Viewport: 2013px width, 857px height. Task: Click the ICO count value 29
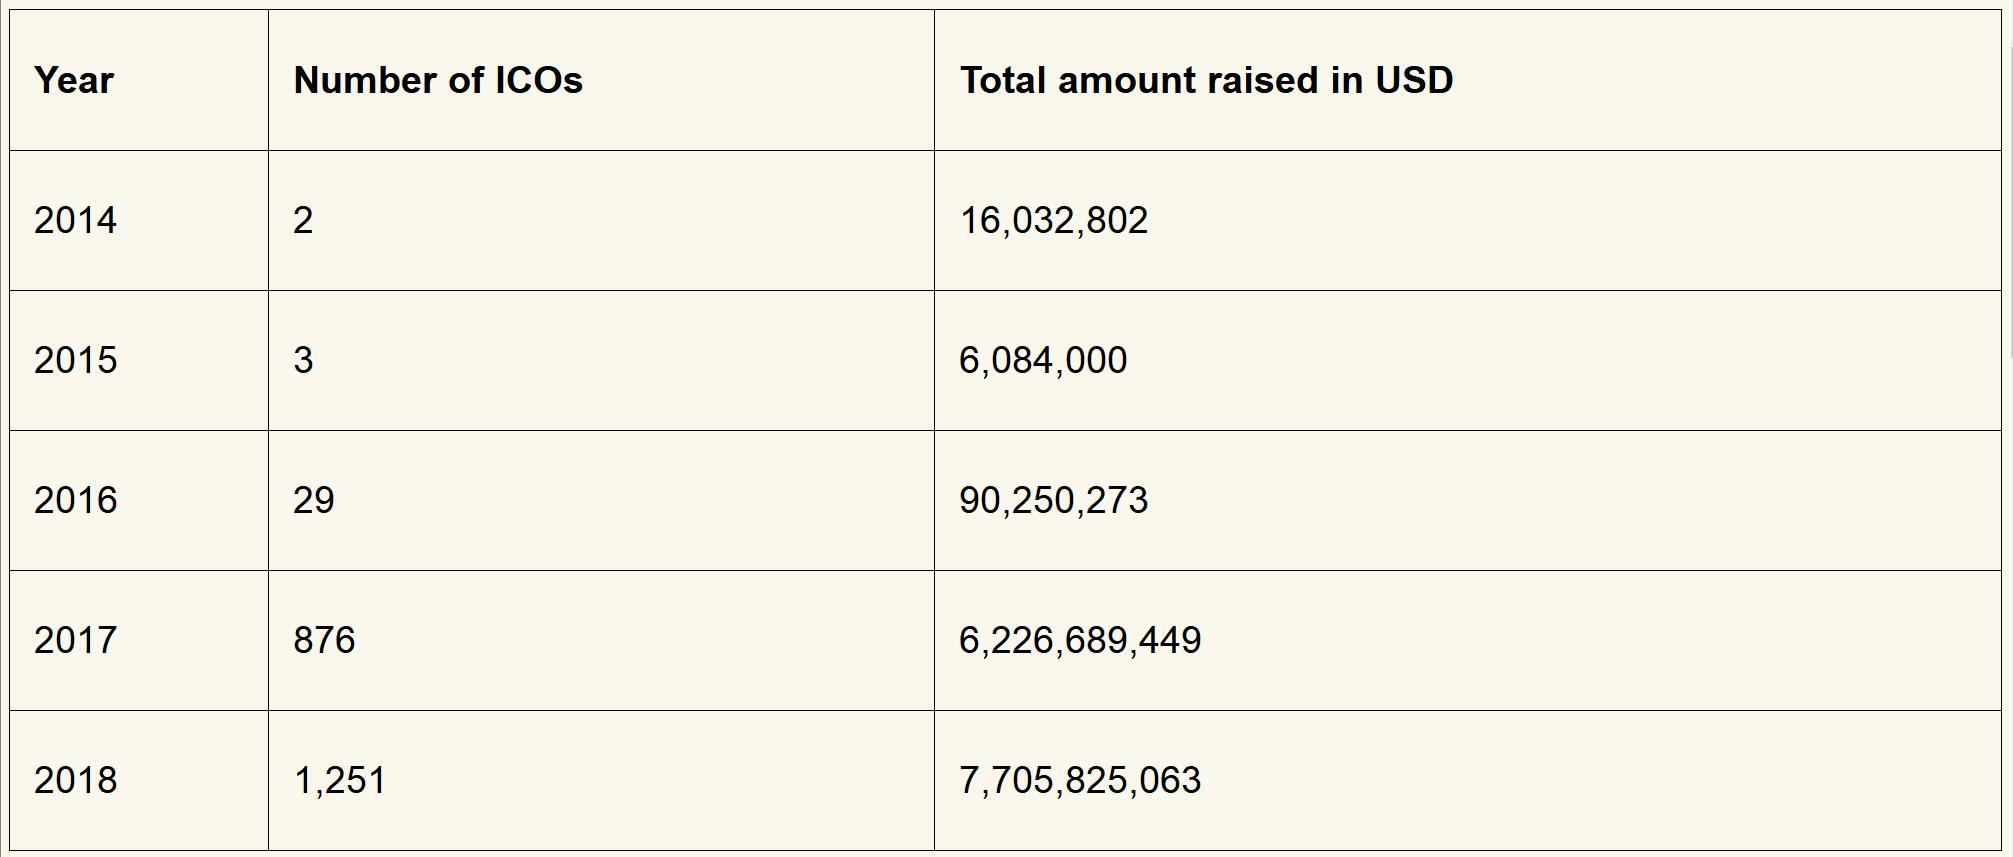coord(313,500)
